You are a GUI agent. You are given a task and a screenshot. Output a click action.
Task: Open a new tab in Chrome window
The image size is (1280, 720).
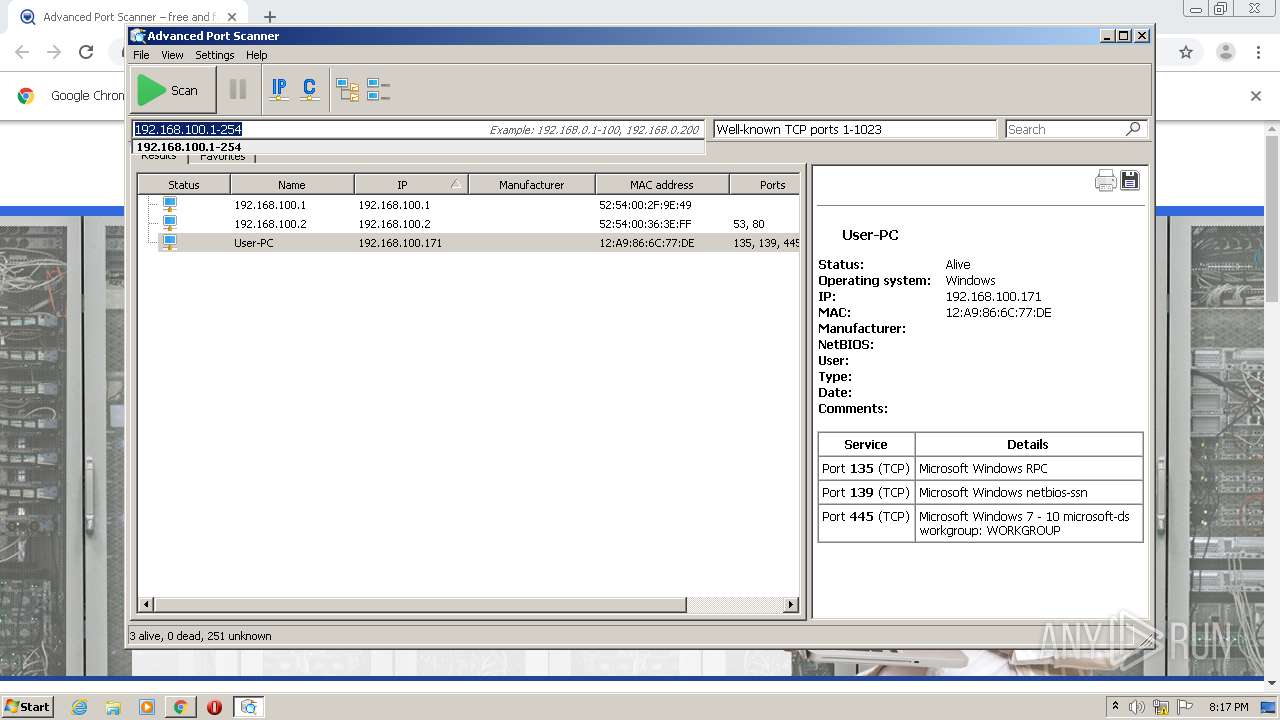pos(269,17)
